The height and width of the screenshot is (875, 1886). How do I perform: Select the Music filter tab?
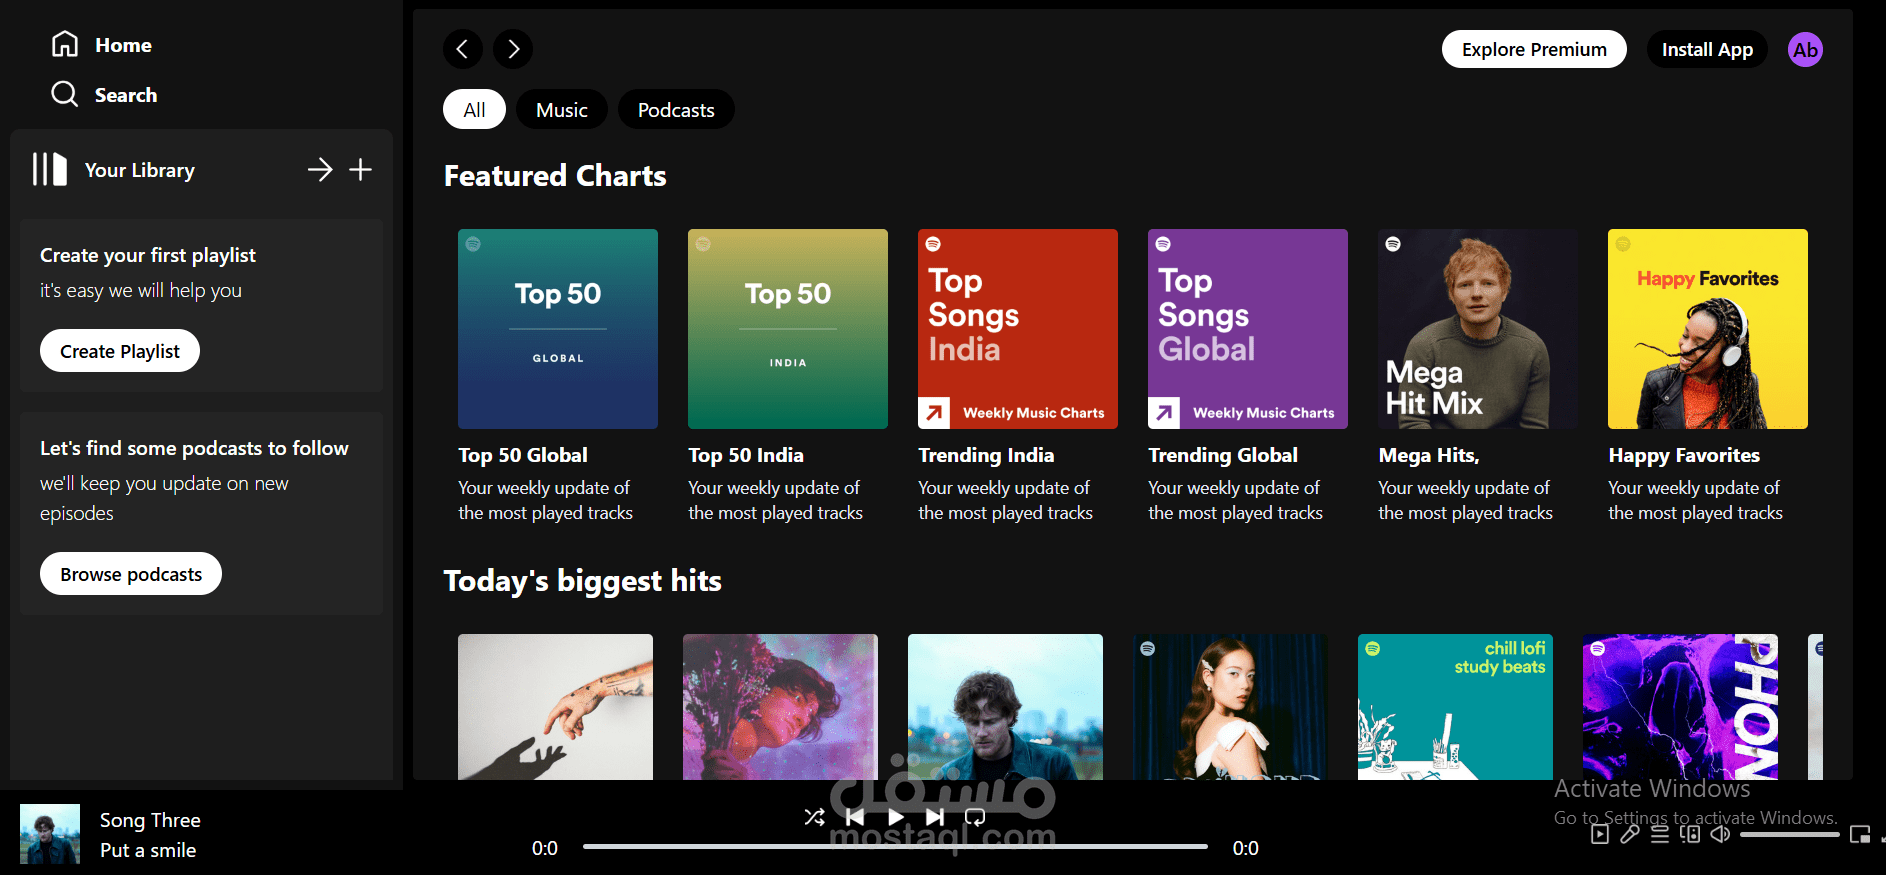[x=562, y=109]
